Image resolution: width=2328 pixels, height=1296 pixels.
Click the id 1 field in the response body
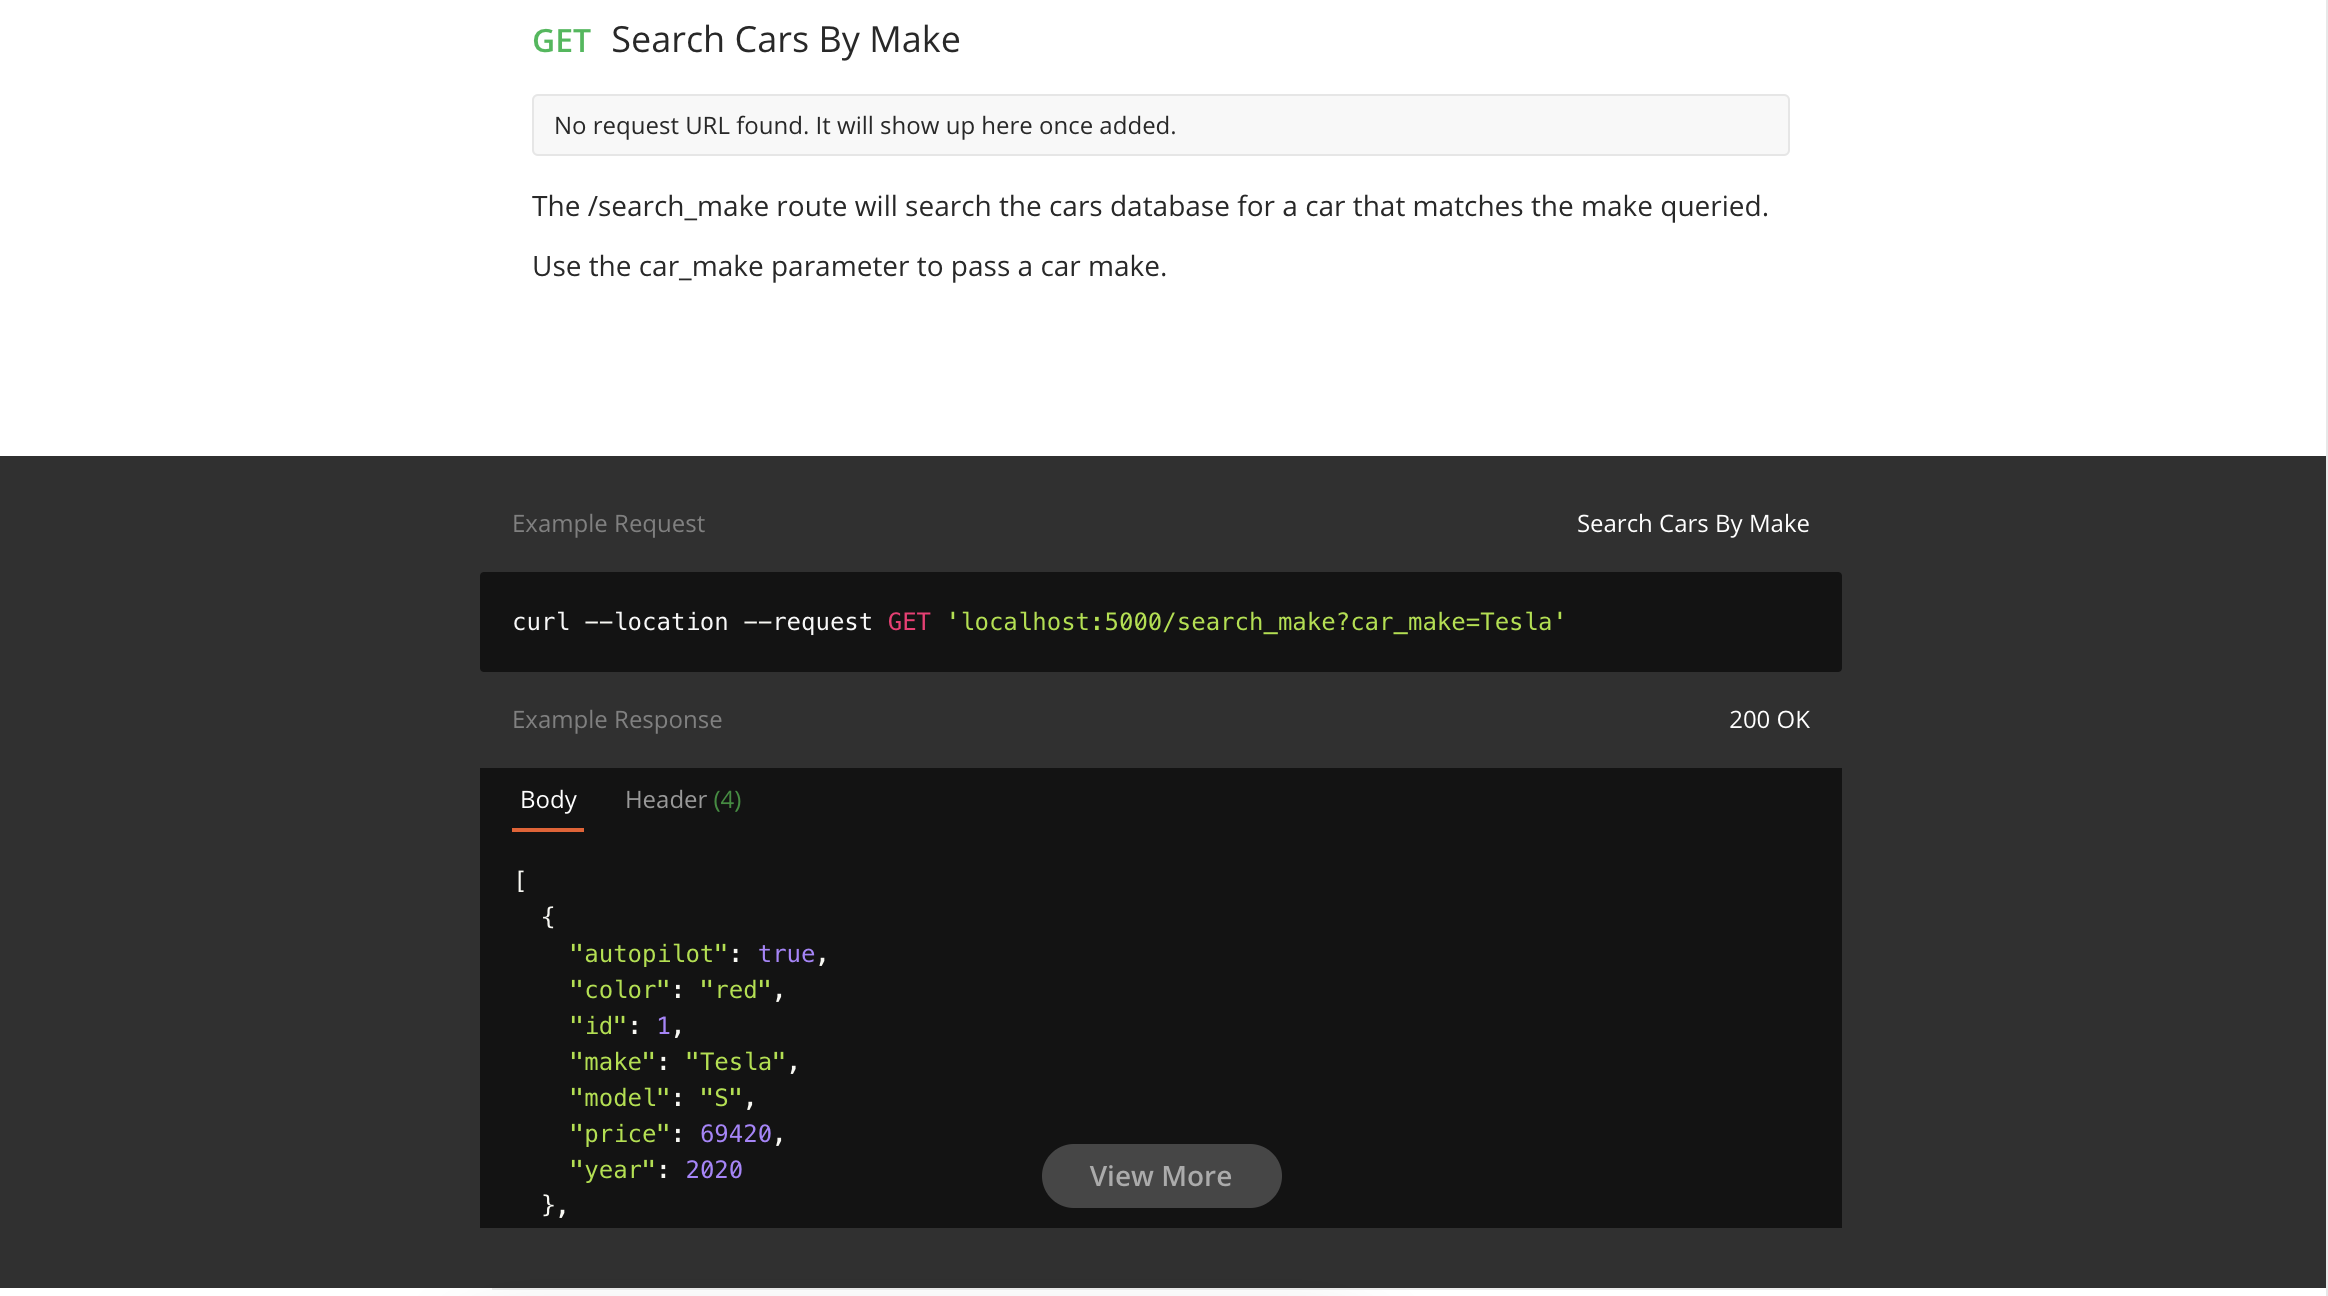click(624, 1025)
